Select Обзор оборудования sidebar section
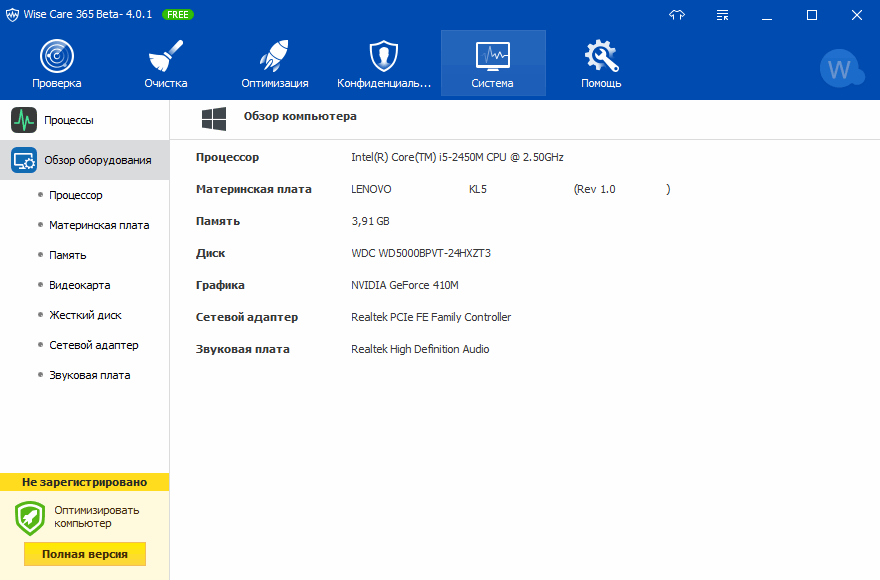This screenshot has width=880, height=580. pos(97,160)
